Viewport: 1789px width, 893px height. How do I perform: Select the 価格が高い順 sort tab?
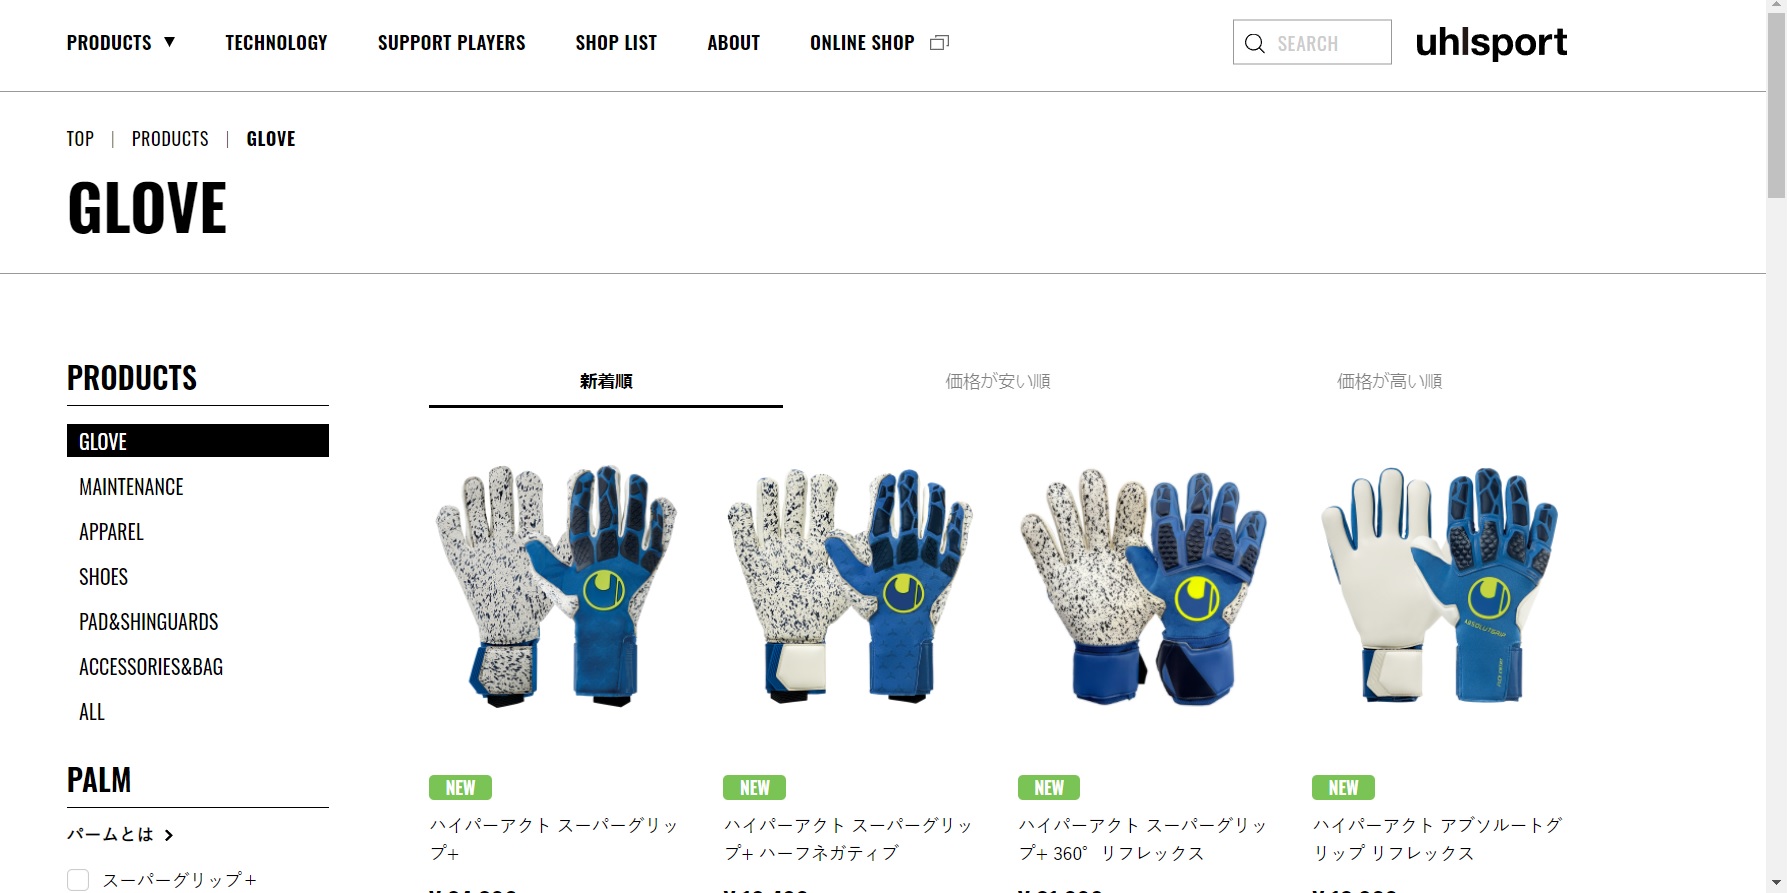pos(1389,381)
